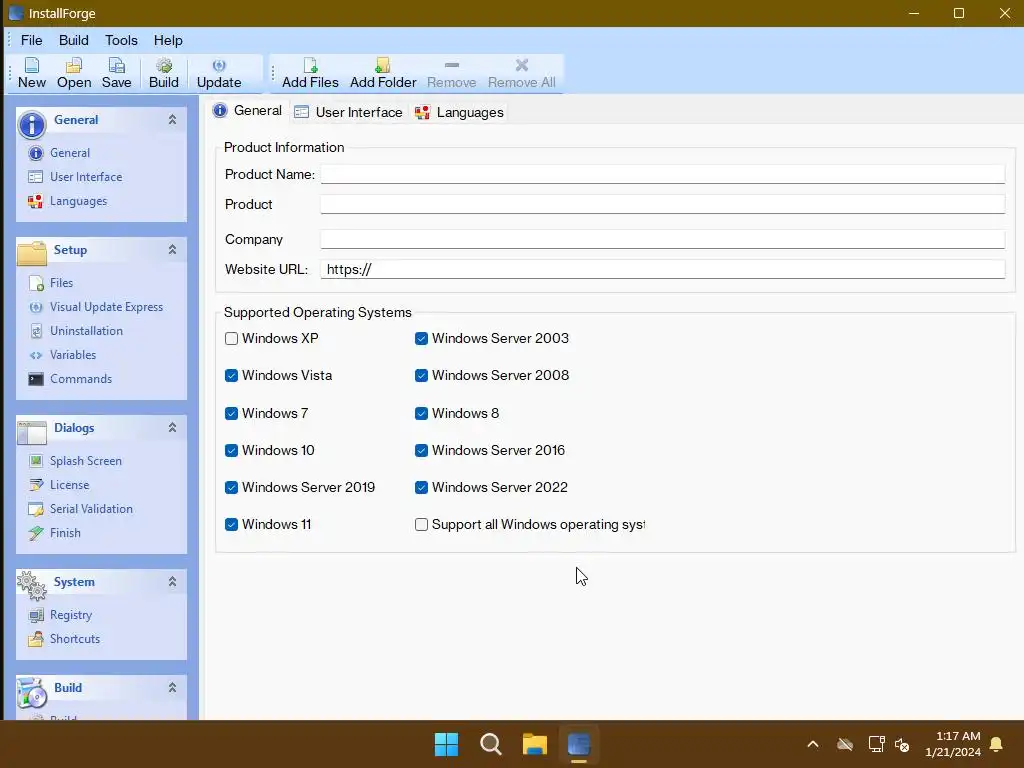This screenshot has height=768, width=1024.
Task: Open Finish dialog settings
Action: pos(65,534)
